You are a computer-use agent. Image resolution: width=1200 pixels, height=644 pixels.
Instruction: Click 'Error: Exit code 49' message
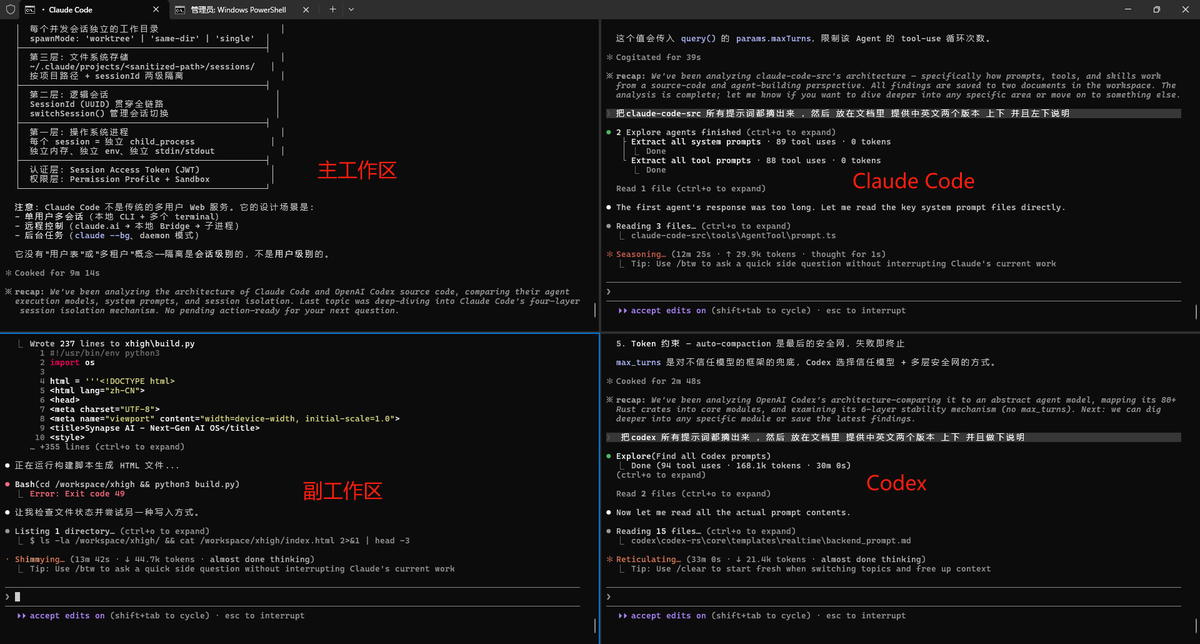[x=77, y=494]
